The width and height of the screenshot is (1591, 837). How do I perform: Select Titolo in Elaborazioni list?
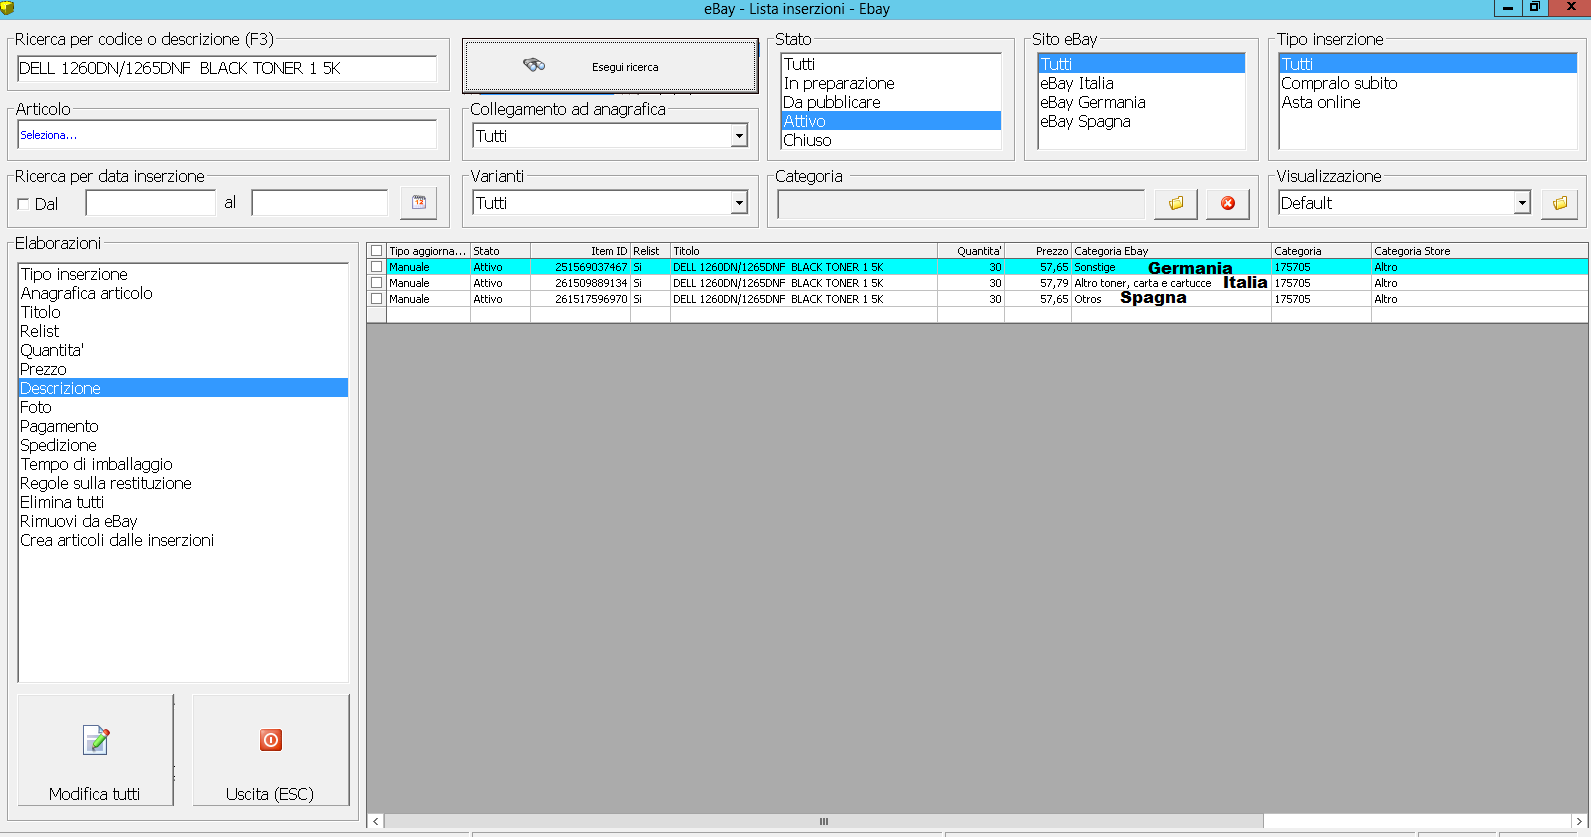pos(183,312)
